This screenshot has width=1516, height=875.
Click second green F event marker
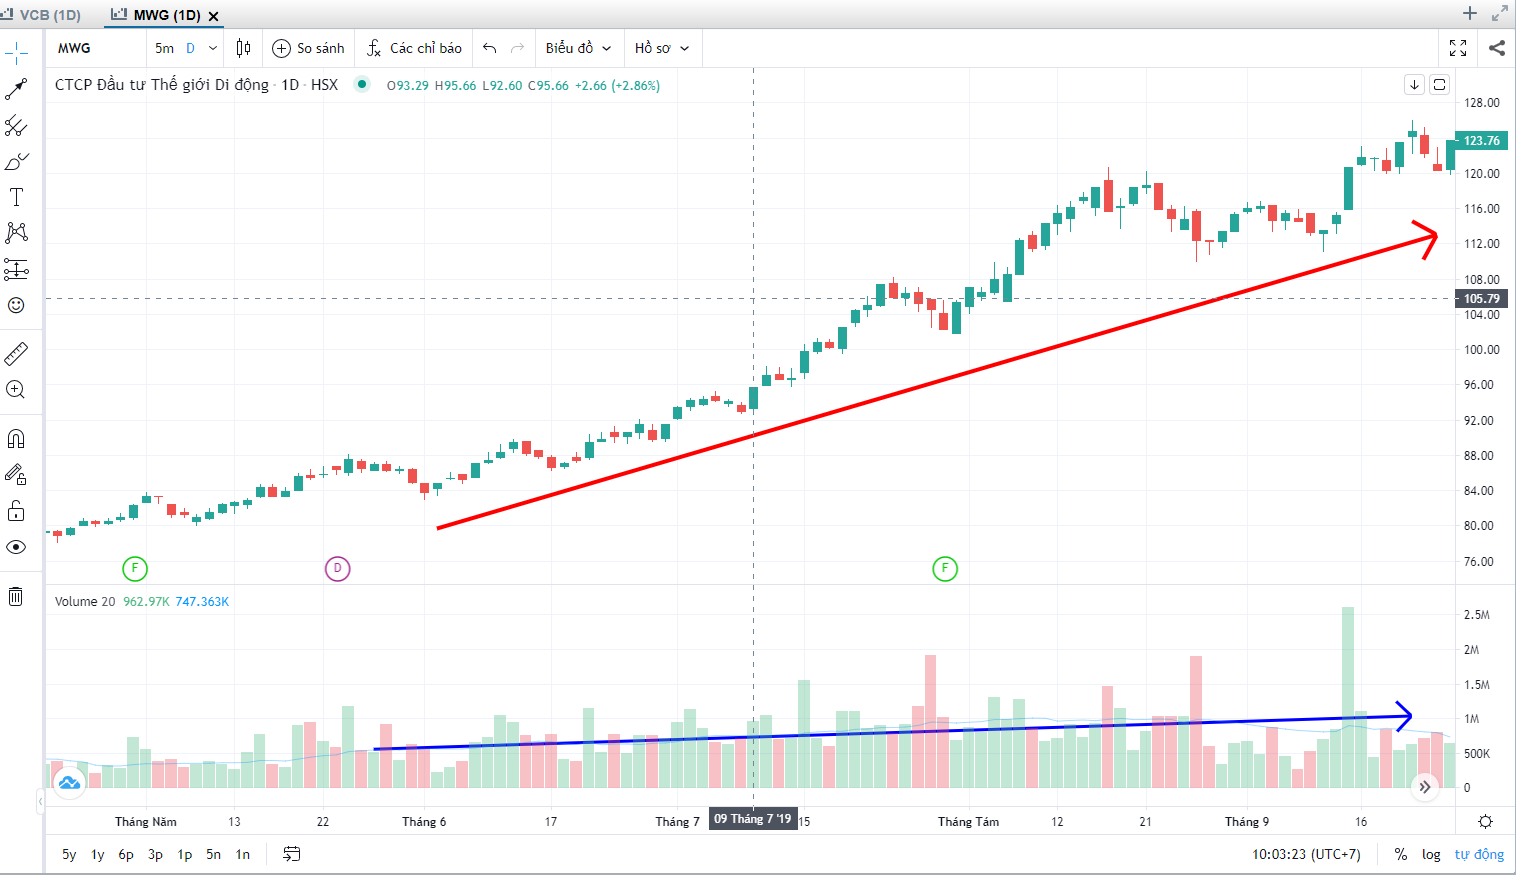coord(945,569)
